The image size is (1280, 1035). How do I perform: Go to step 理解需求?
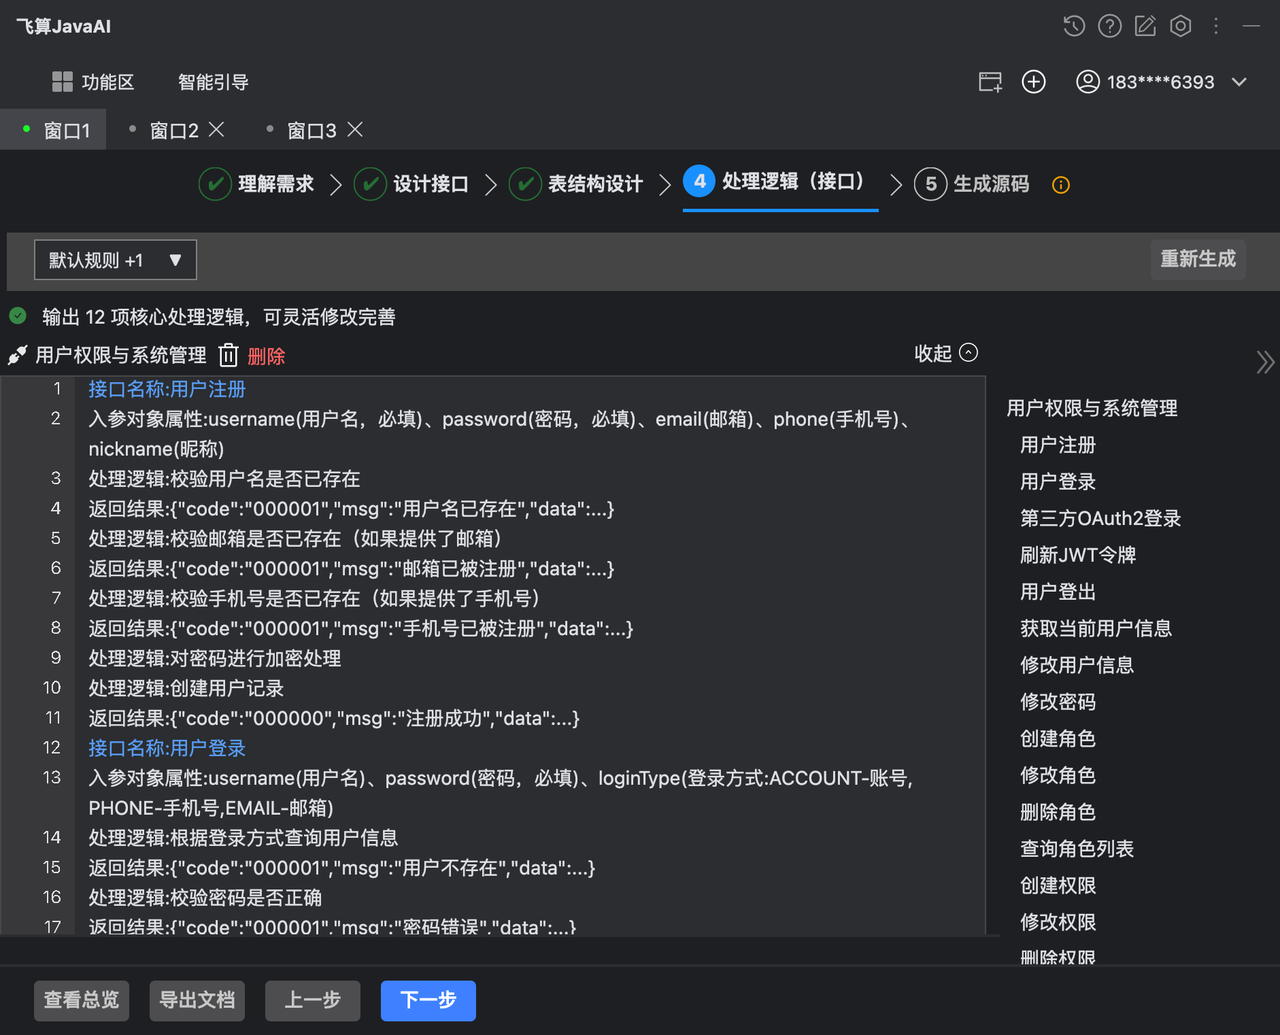[256, 184]
